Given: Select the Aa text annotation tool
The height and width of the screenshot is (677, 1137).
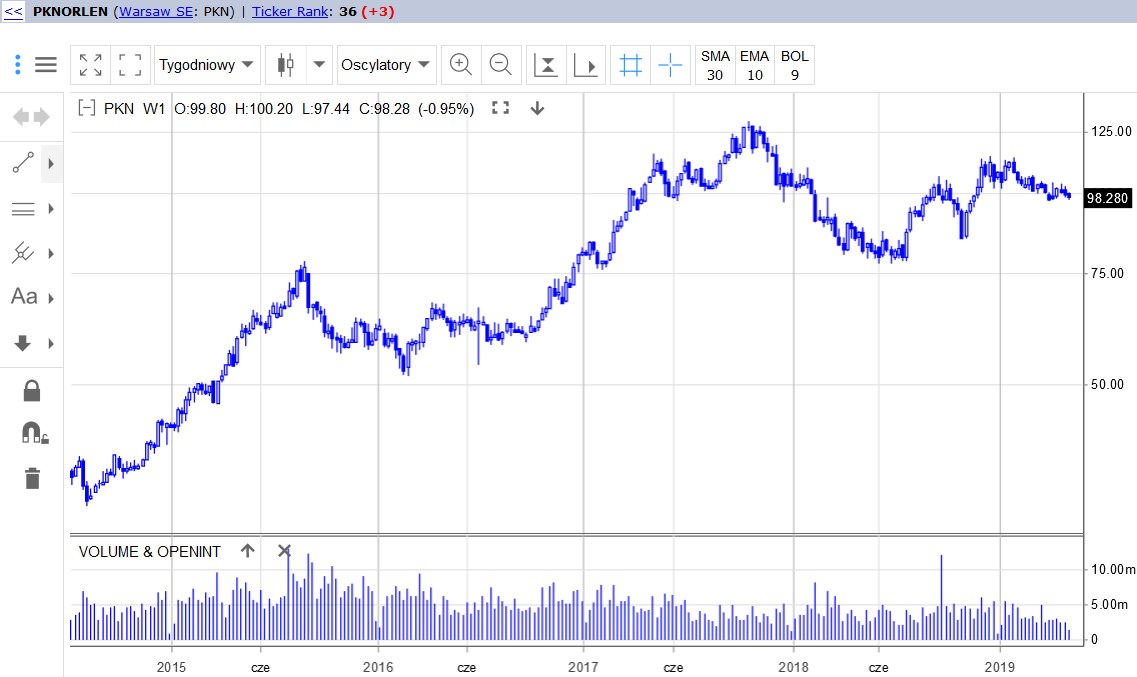Looking at the screenshot, I should [24, 296].
